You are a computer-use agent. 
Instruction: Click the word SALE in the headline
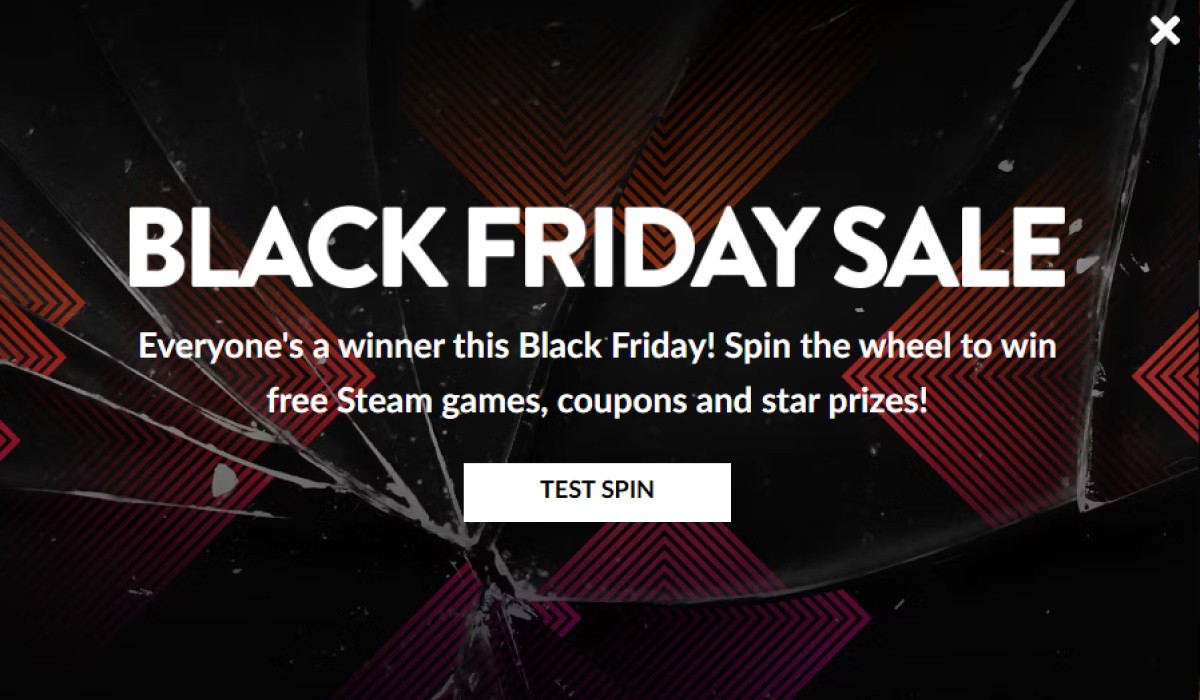pyautogui.click(x=948, y=247)
